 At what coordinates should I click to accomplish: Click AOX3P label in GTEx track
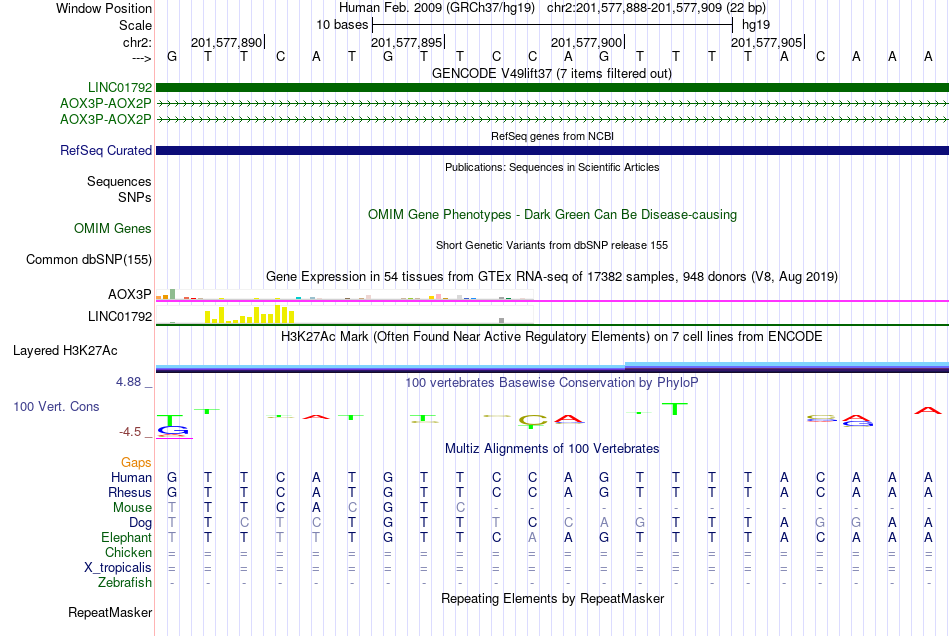(x=130, y=294)
